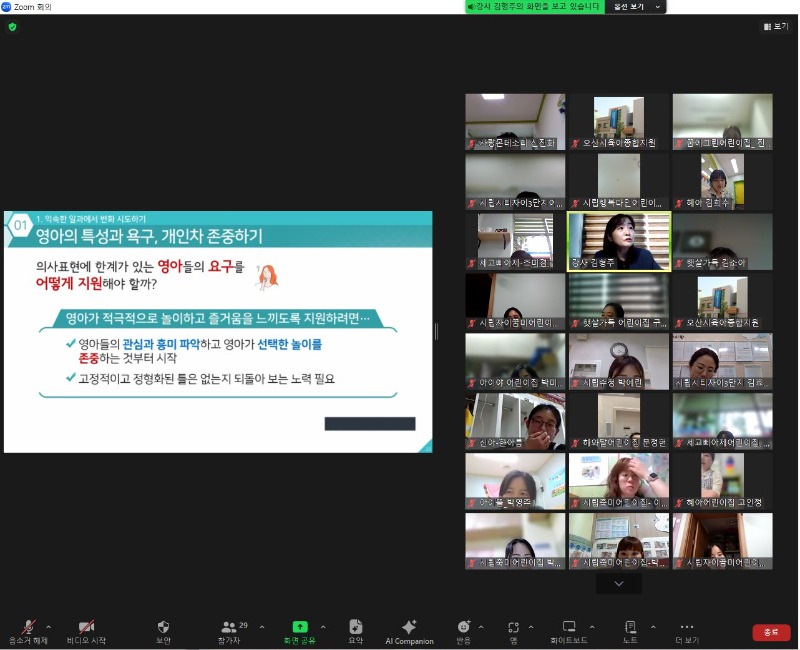Viewport: 800px width, 650px height.
Task: Click the 앱 apps icon
Action: (513, 627)
